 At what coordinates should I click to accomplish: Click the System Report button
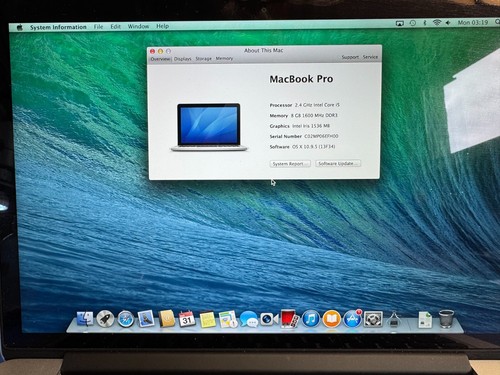click(290, 164)
